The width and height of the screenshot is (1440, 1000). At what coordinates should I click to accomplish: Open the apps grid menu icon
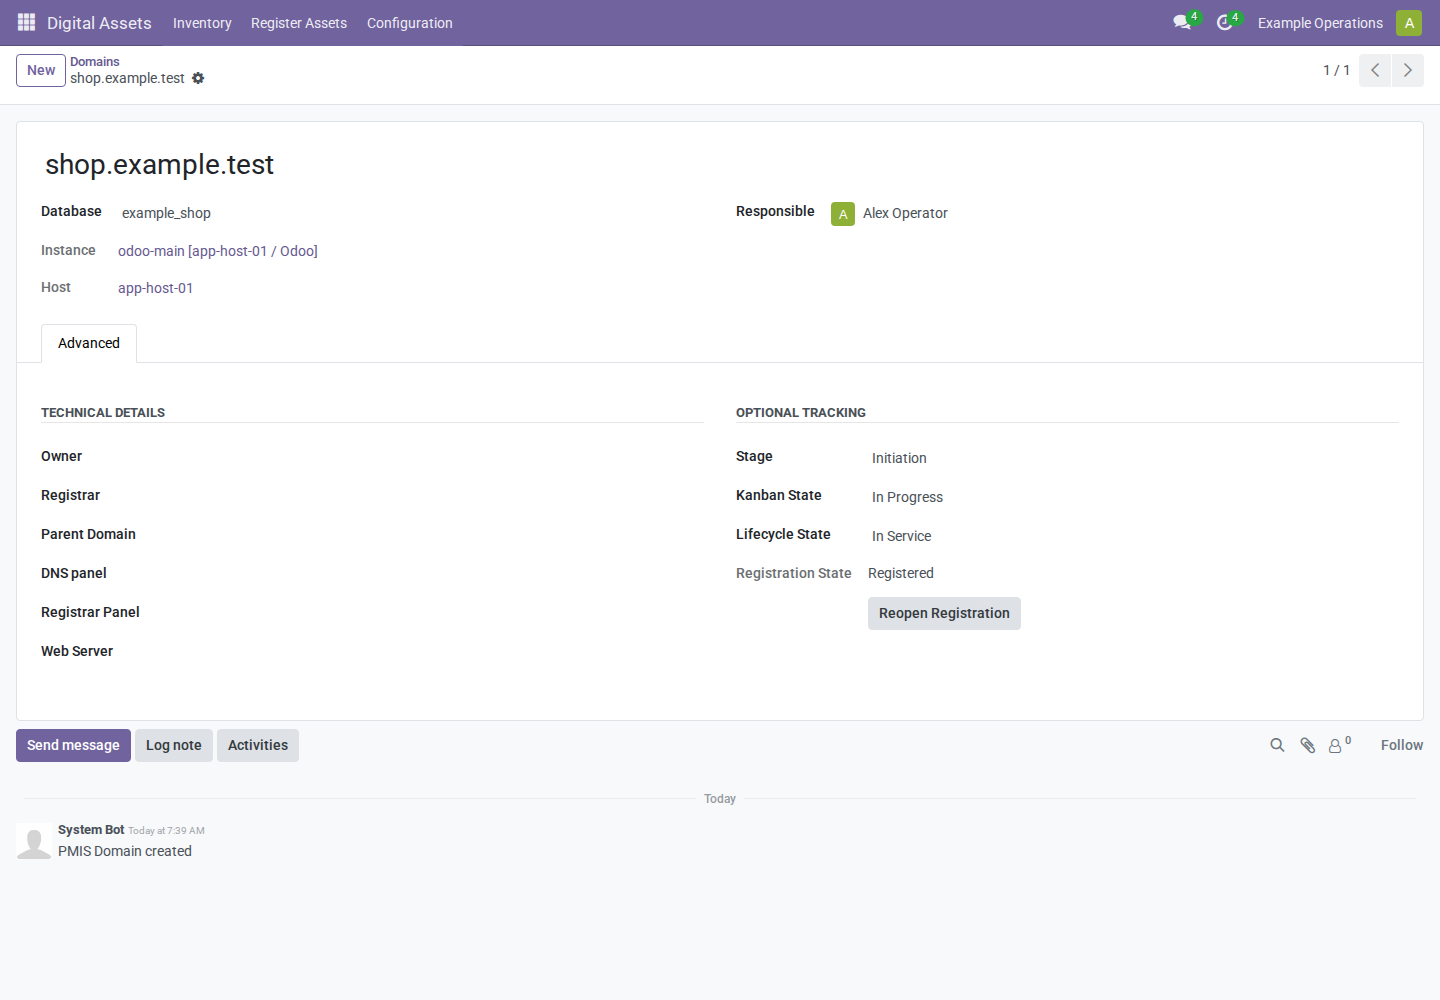[x=27, y=22]
